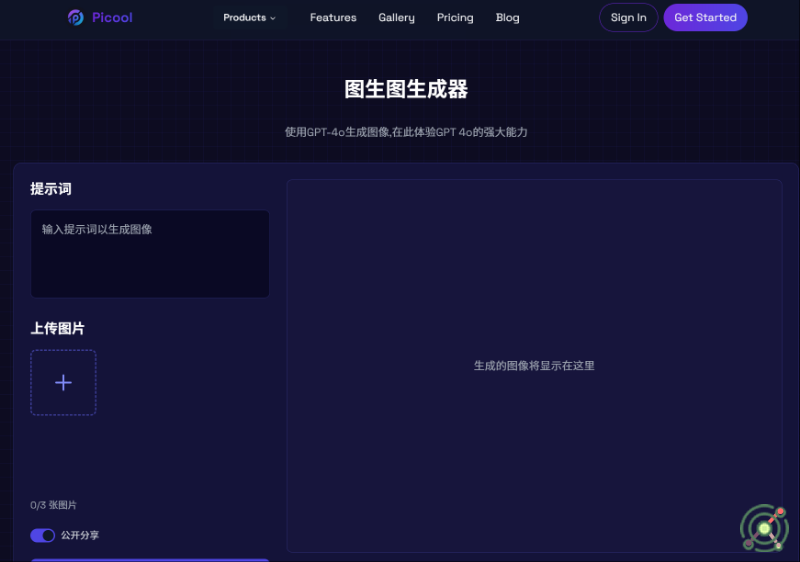Click the purple generate button at the bottom
Screen dimensions: 800x562
coord(150,559)
